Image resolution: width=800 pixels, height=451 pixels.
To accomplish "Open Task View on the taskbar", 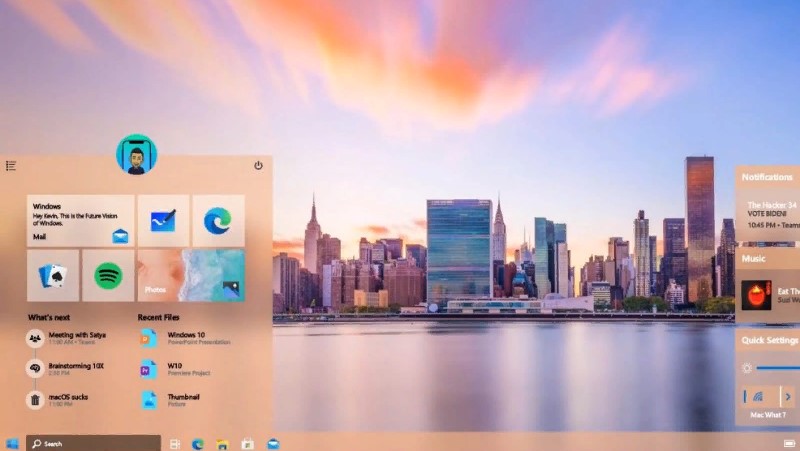I will click(x=174, y=443).
